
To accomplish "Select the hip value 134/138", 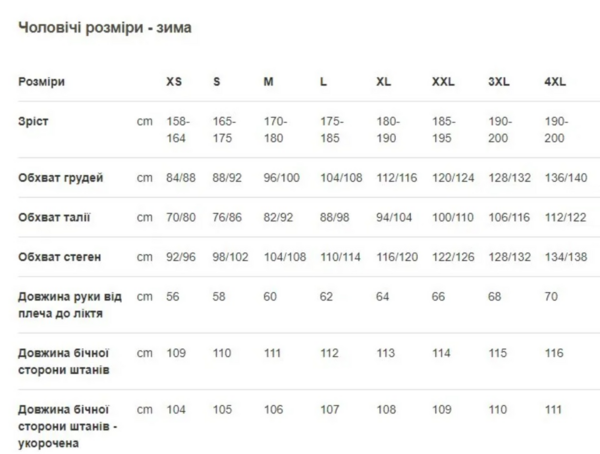I will pos(565,257).
